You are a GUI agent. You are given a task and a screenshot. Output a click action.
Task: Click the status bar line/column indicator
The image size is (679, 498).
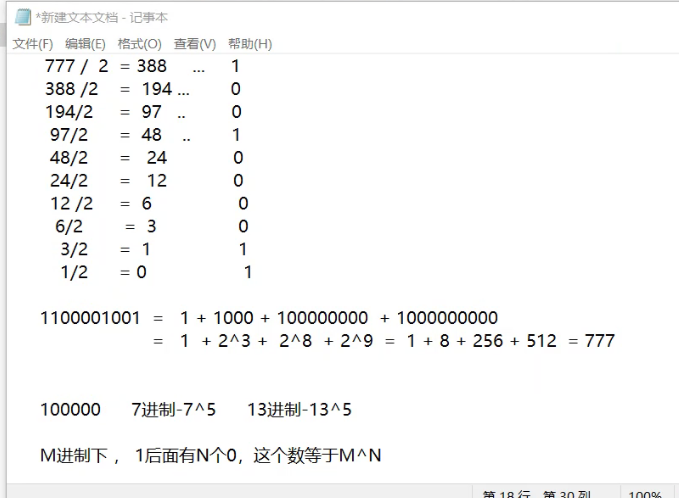[537, 494]
